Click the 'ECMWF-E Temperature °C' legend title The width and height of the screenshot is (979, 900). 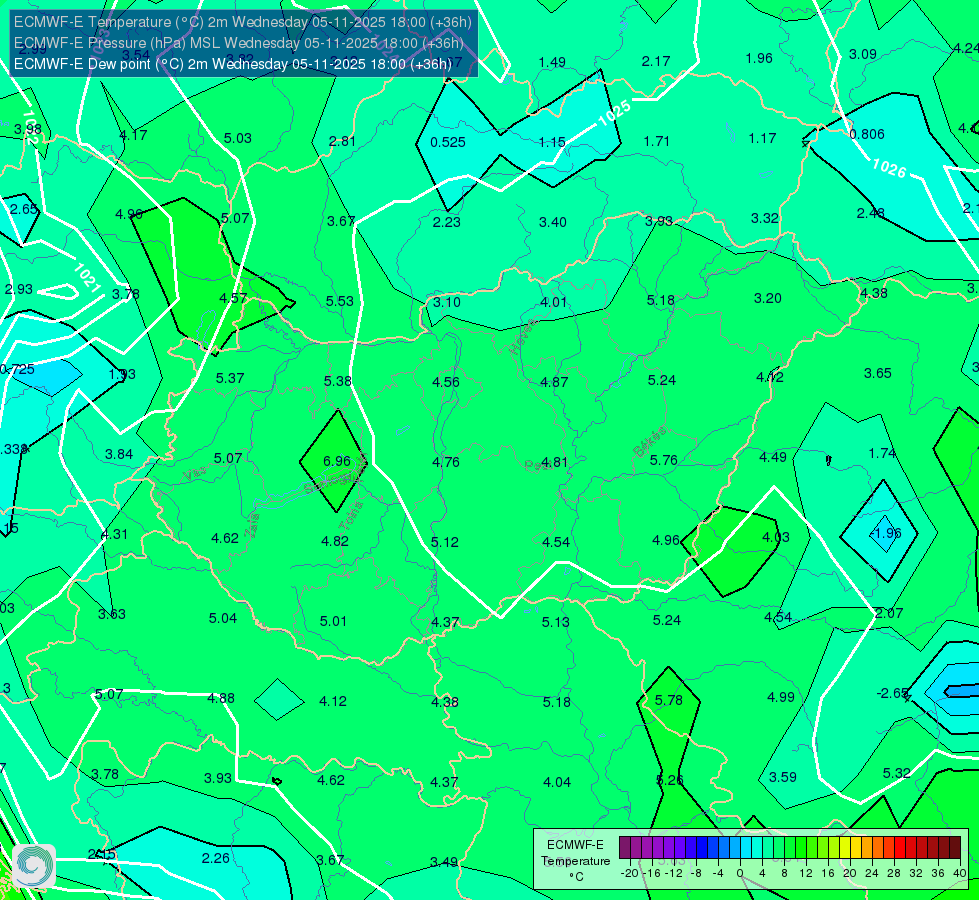pyautogui.click(x=575, y=861)
